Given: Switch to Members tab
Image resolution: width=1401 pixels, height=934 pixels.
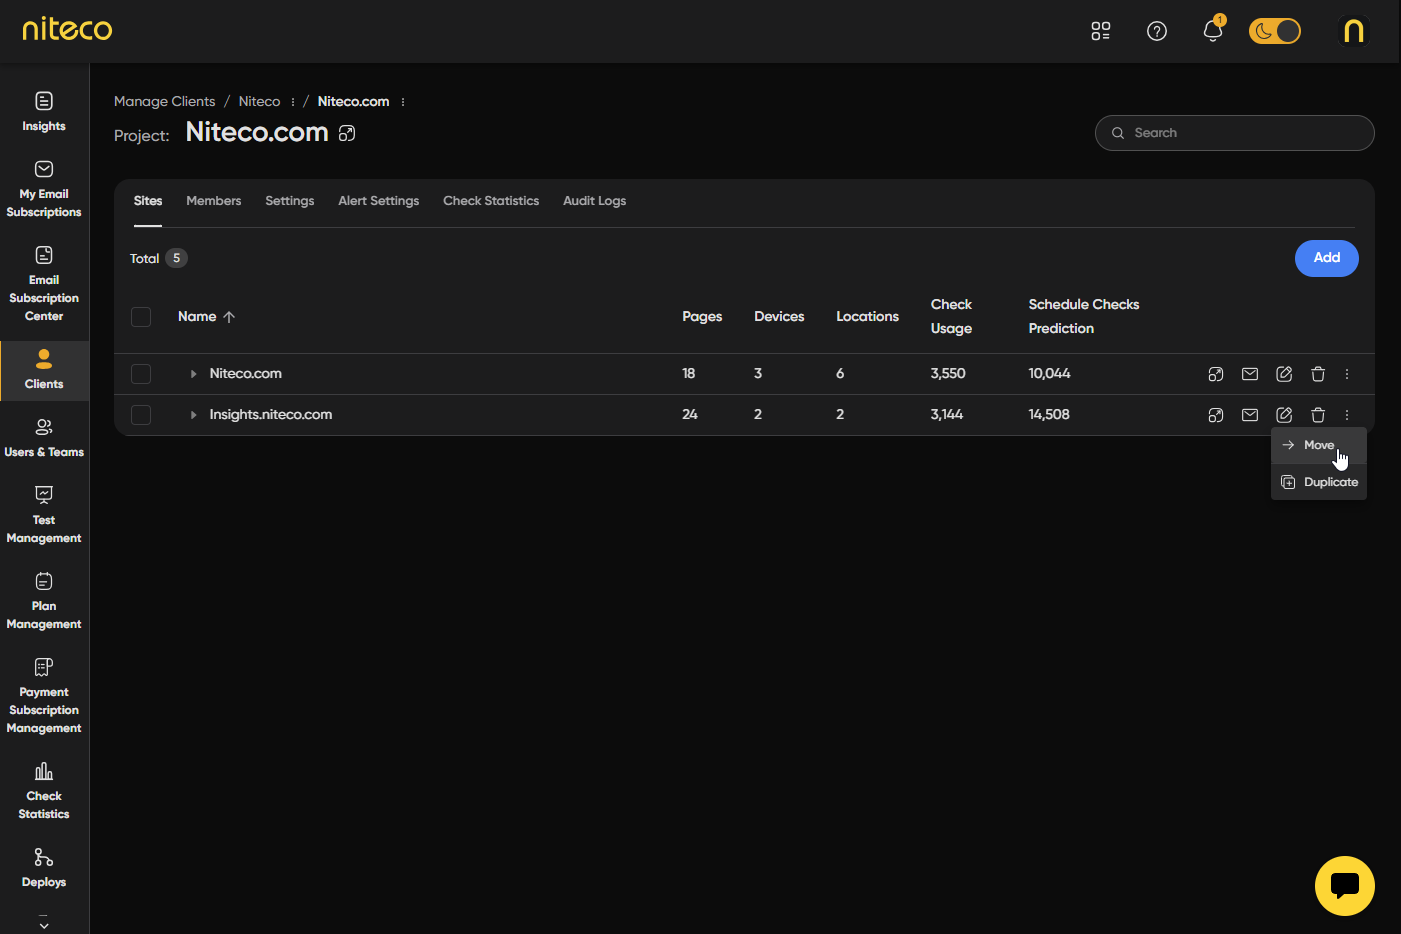Looking at the screenshot, I should 214,201.
